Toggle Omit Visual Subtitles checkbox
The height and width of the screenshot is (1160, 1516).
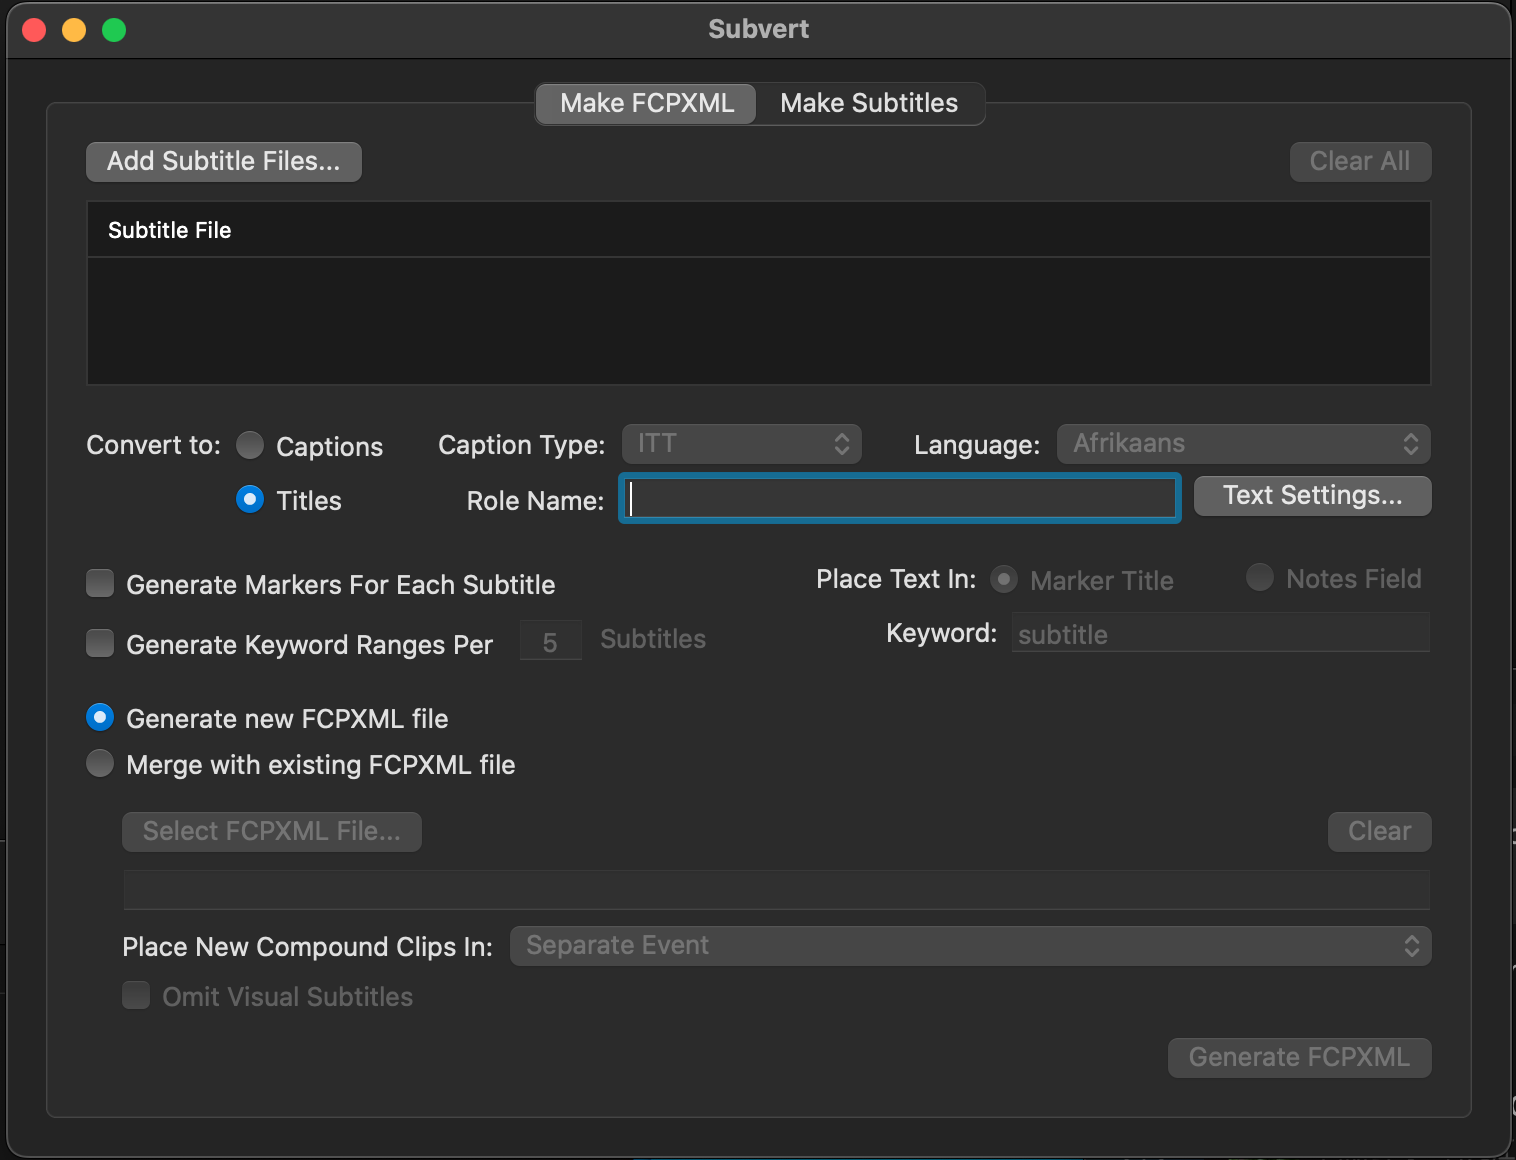(x=136, y=996)
